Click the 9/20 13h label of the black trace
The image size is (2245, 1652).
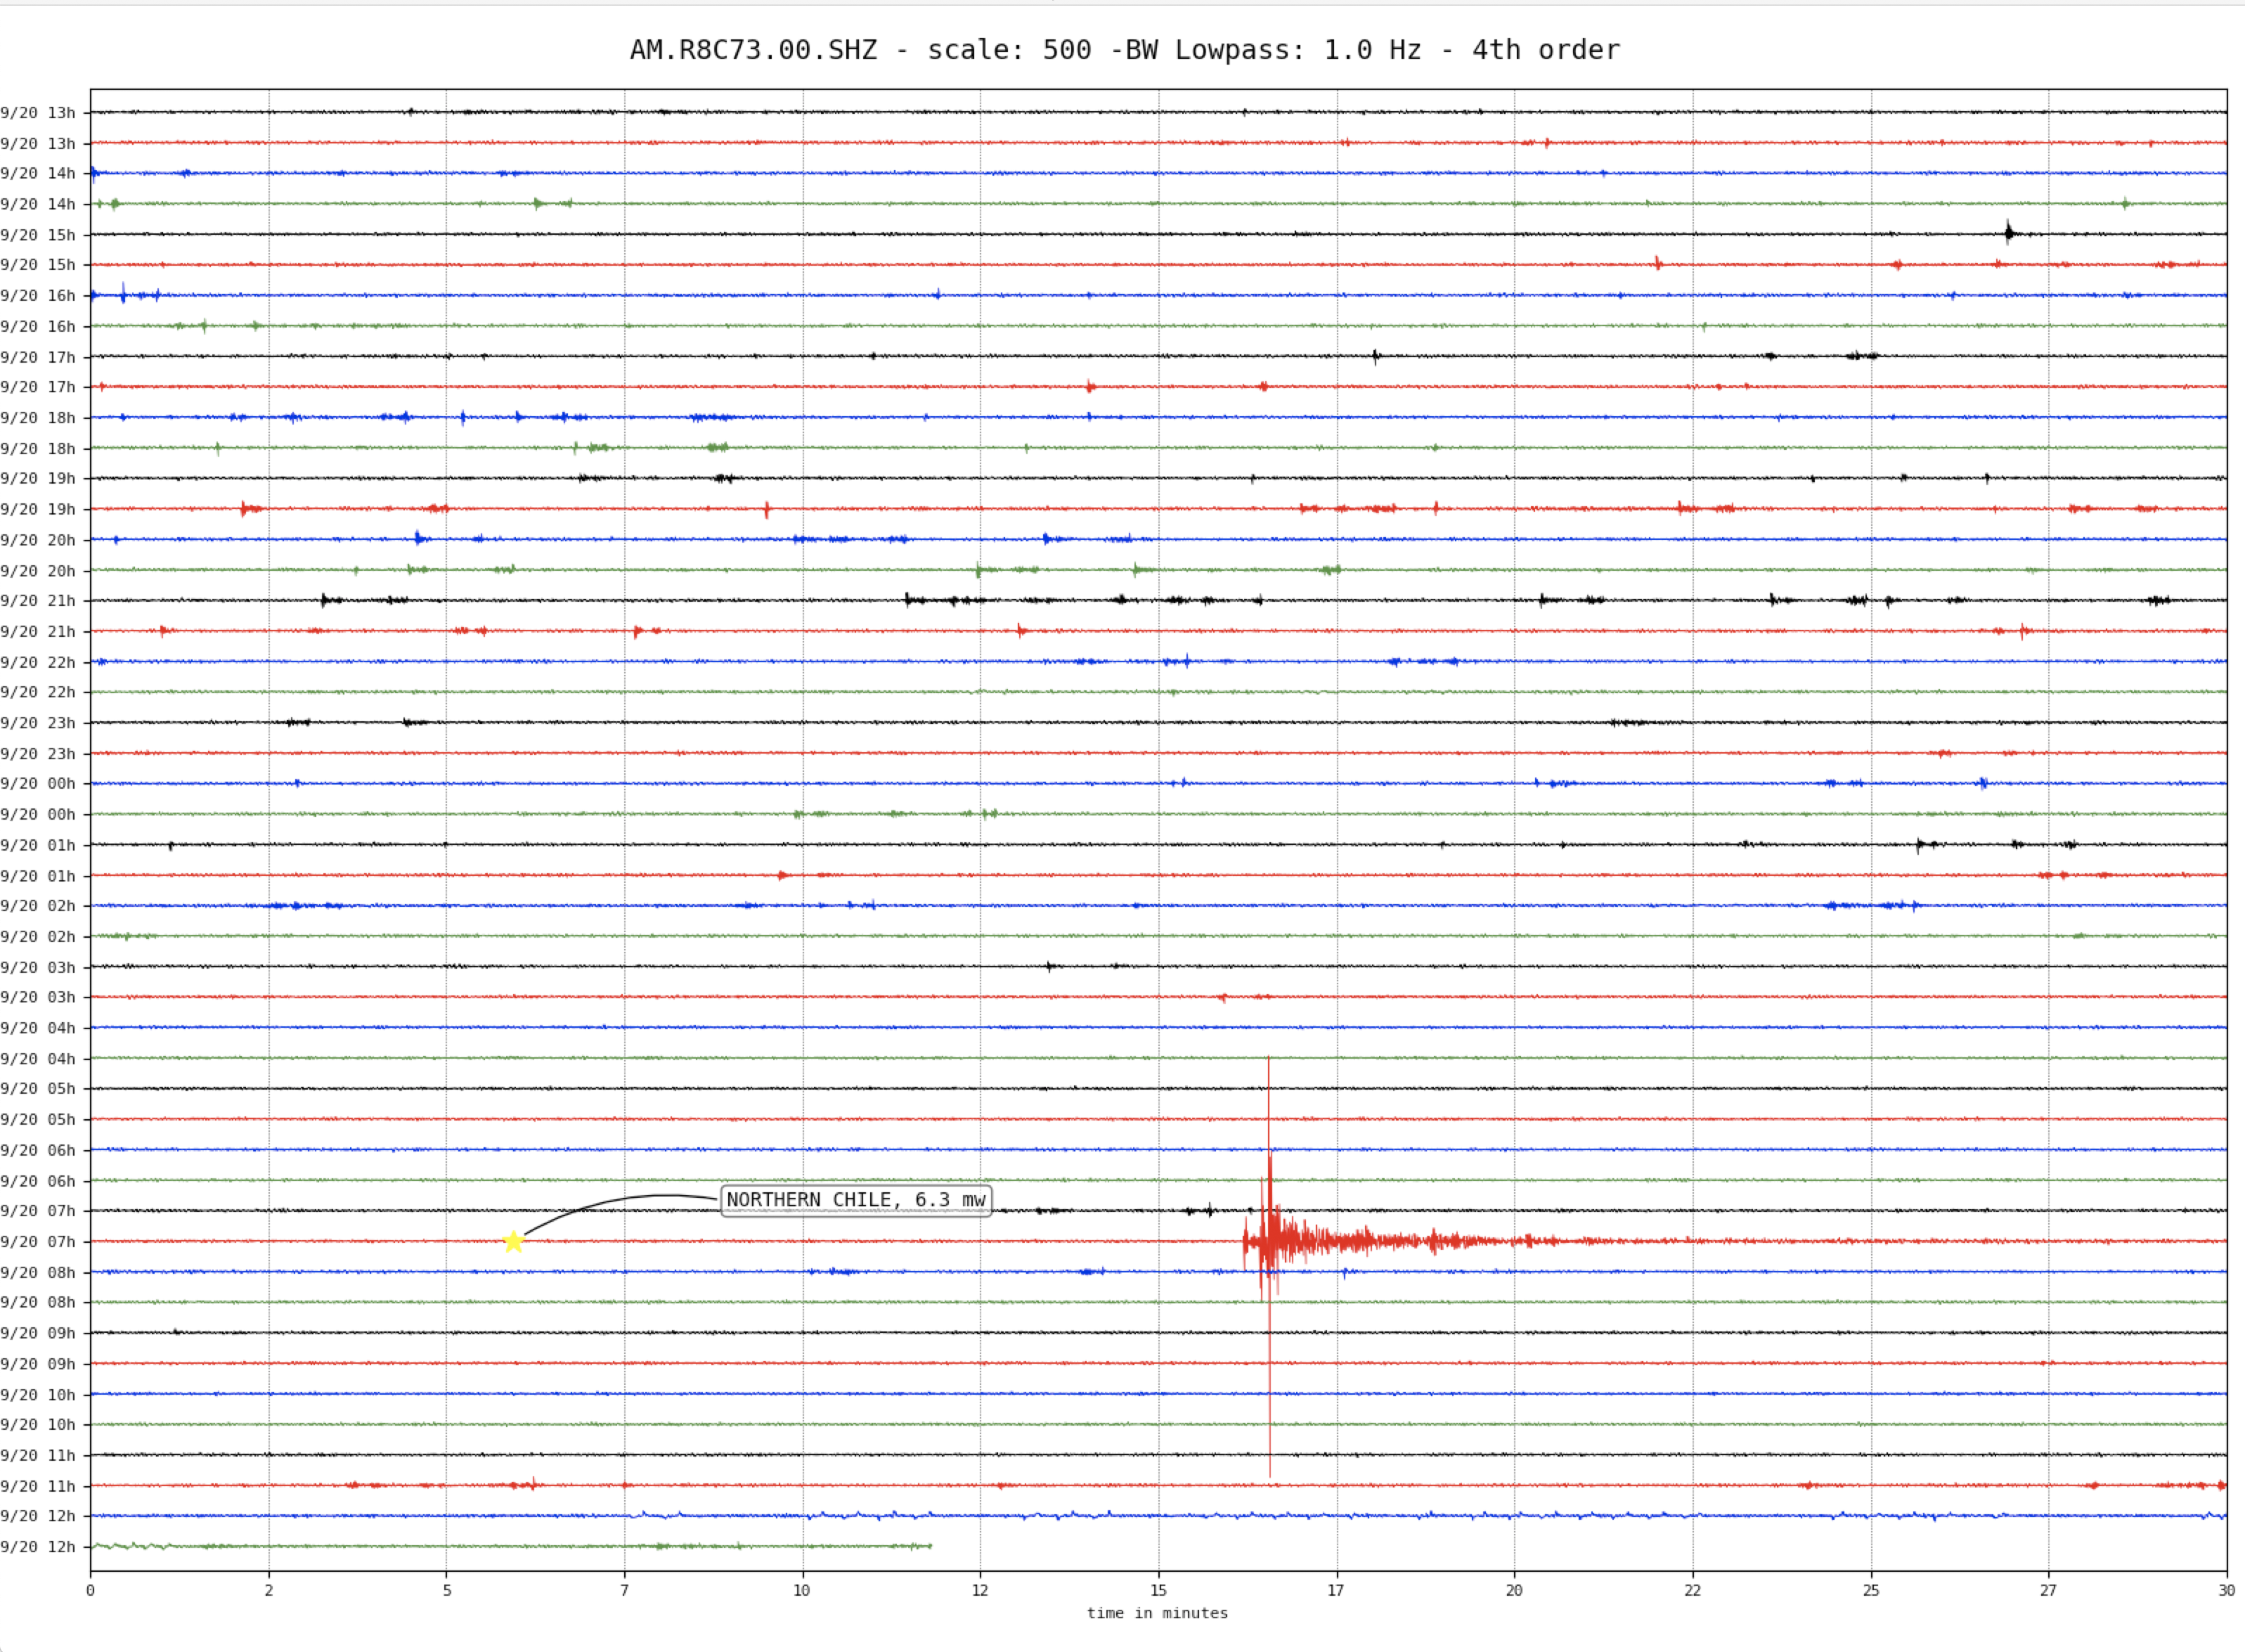coord(38,113)
